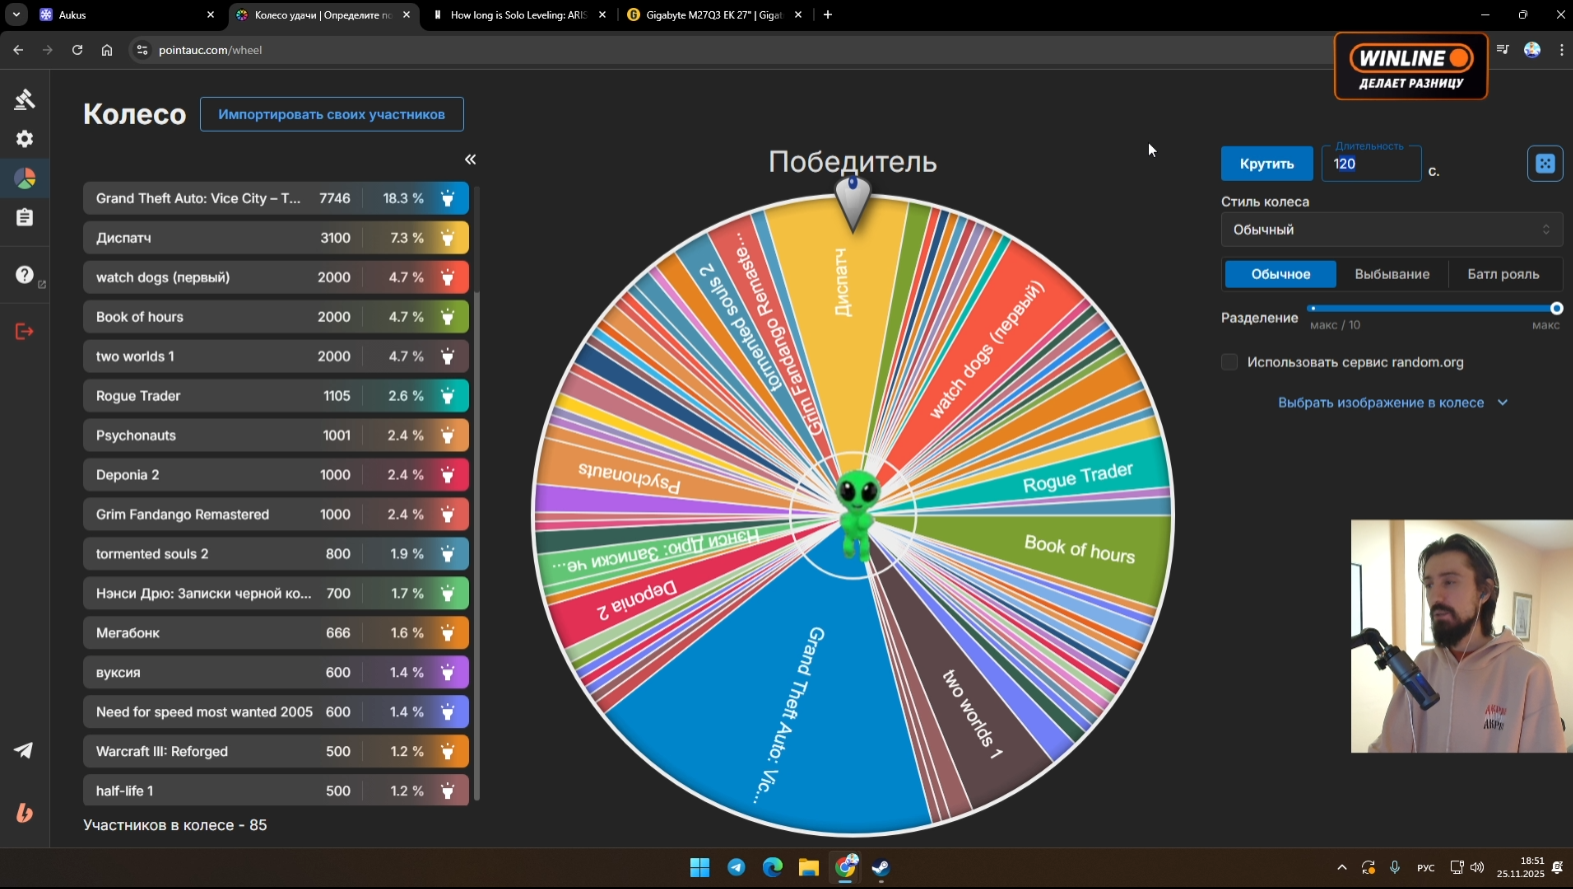Open browser tab search dropdown arrow
1573x889 pixels.
click(17, 15)
